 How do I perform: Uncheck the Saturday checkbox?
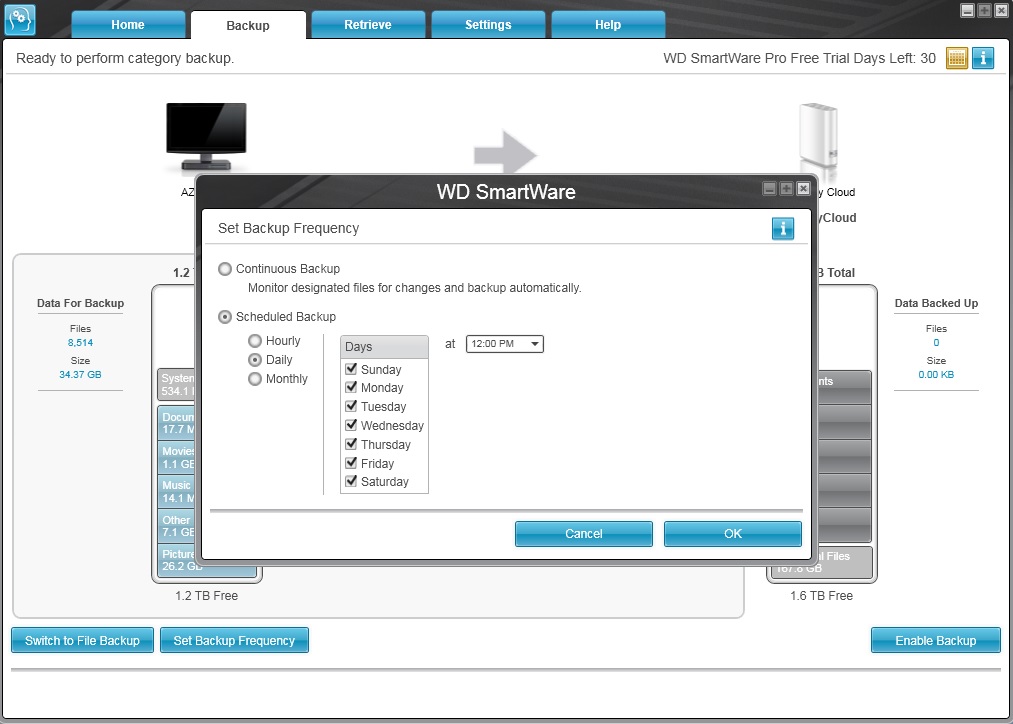pyautogui.click(x=351, y=481)
